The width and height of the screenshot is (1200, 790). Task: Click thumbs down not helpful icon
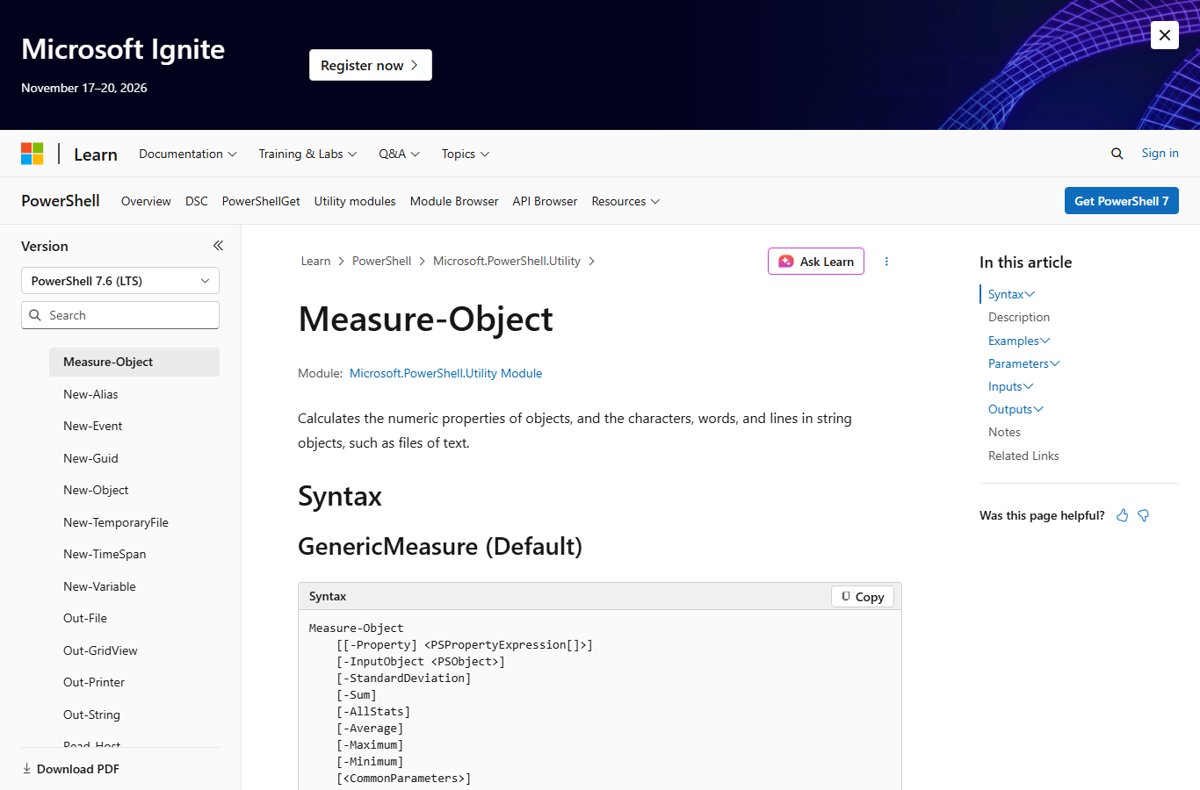[x=1143, y=515]
